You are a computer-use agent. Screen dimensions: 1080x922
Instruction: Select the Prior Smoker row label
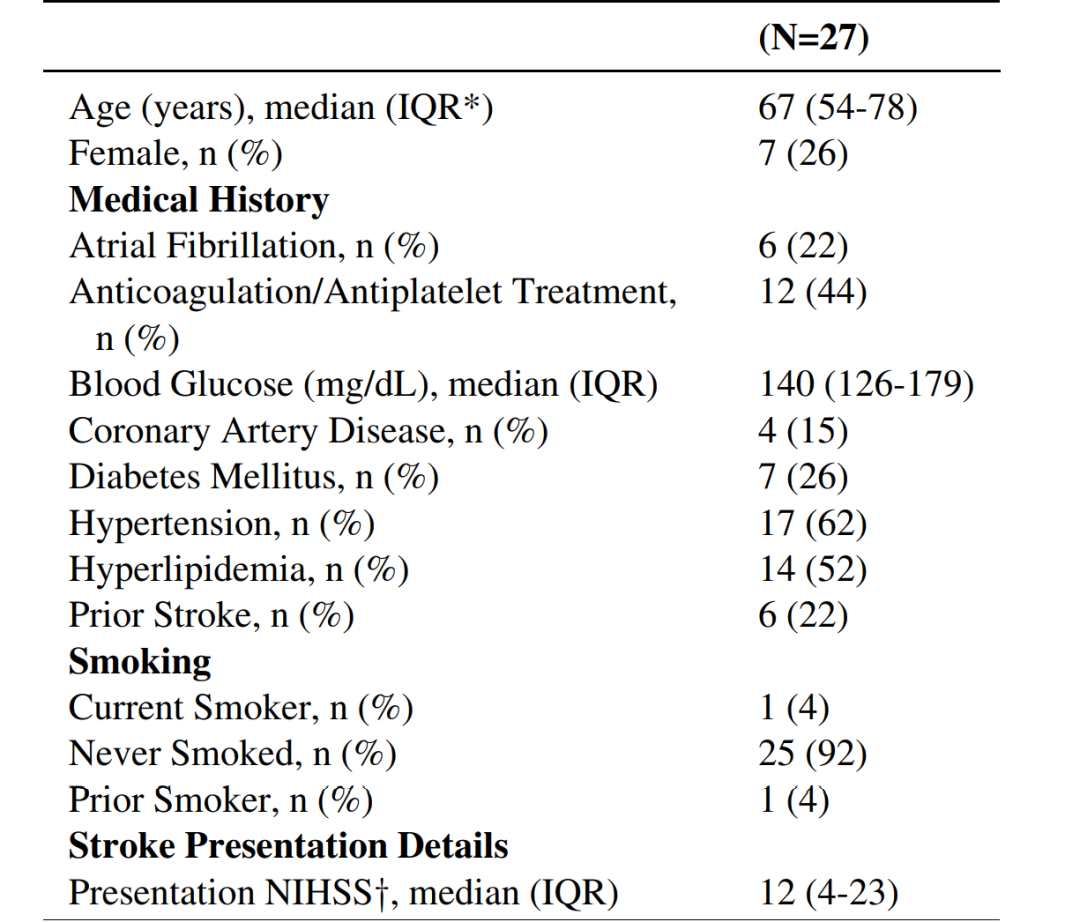click(220, 799)
